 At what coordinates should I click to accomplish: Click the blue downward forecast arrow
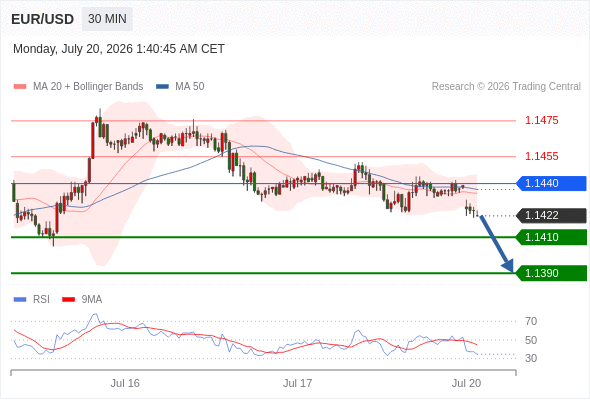(x=496, y=243)
